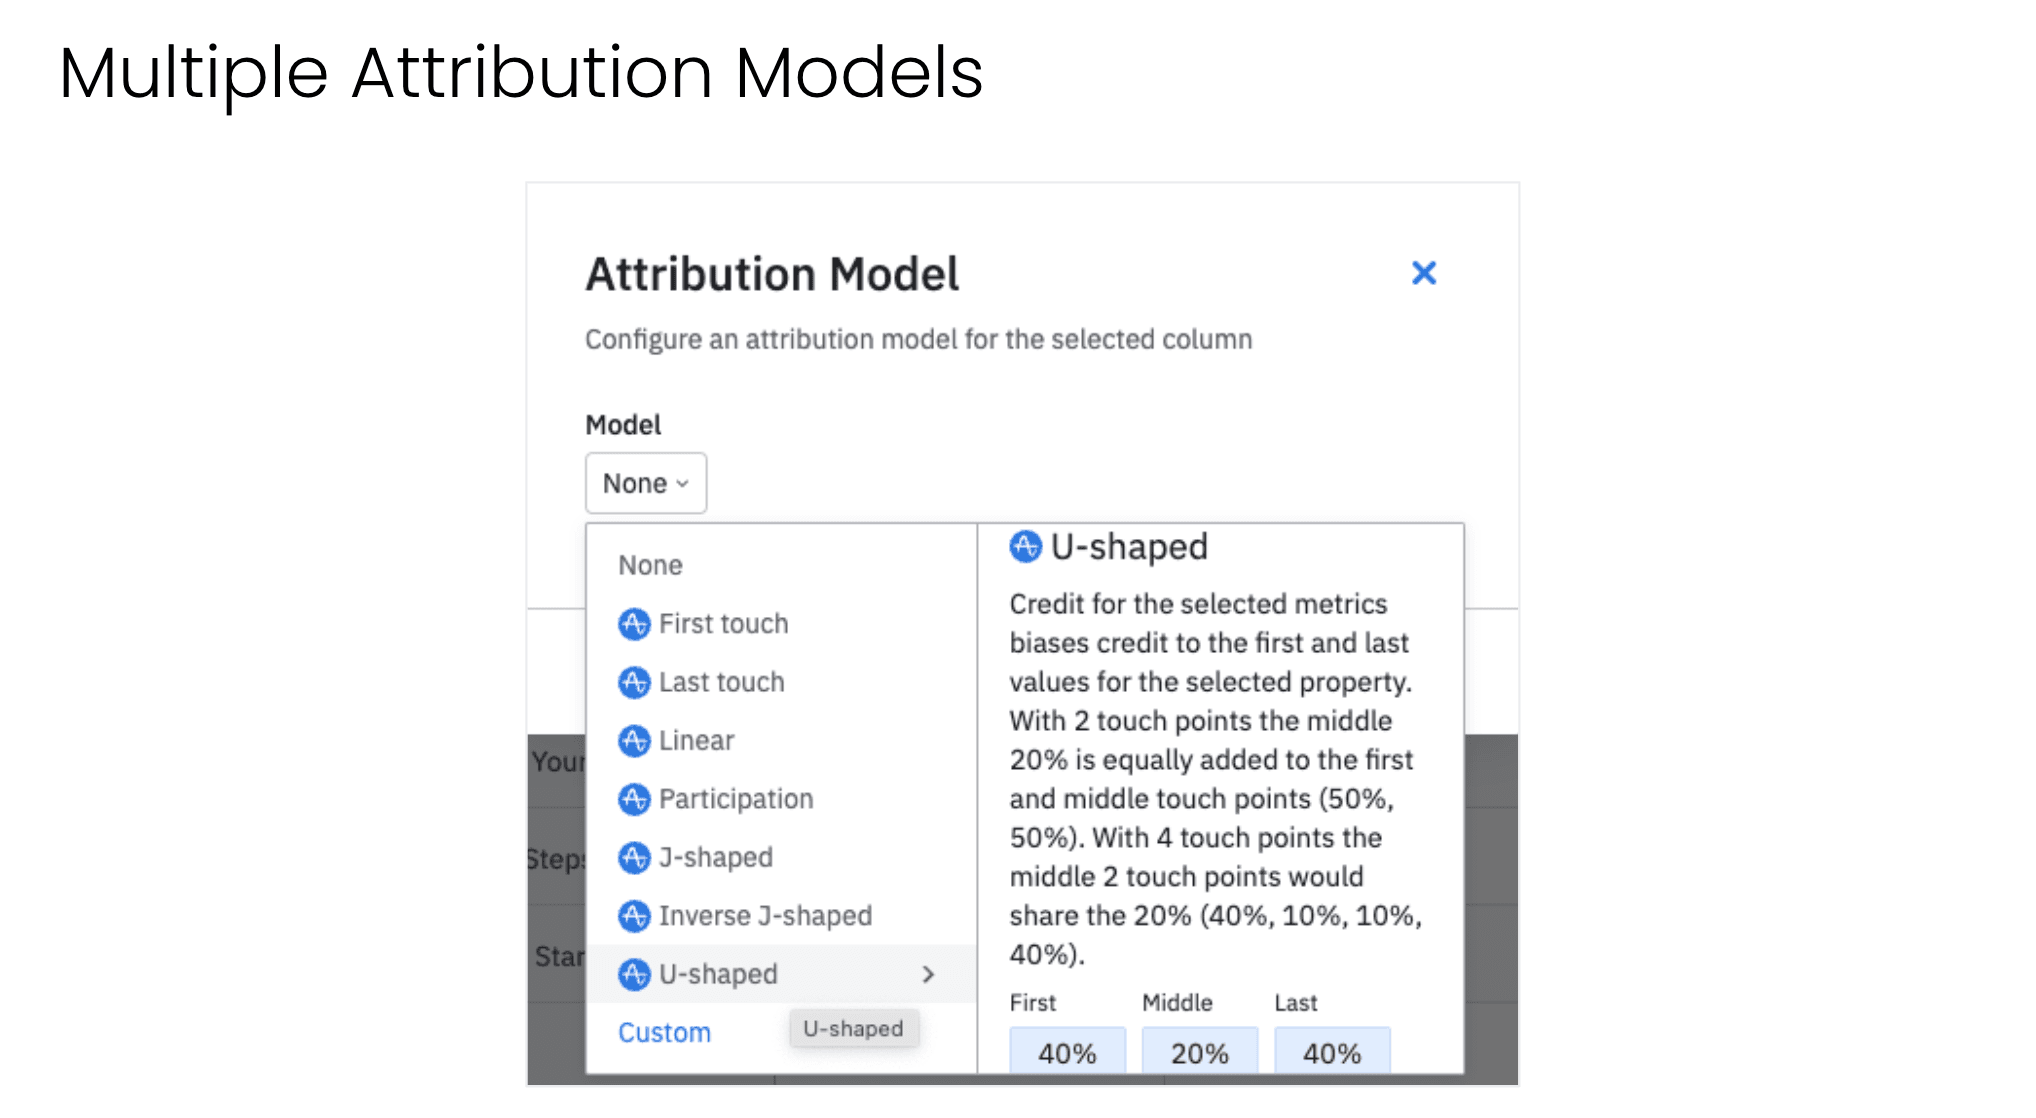Click the First percentage field showing 40%
2036x1118 pixels.
pos(1066,1051)
